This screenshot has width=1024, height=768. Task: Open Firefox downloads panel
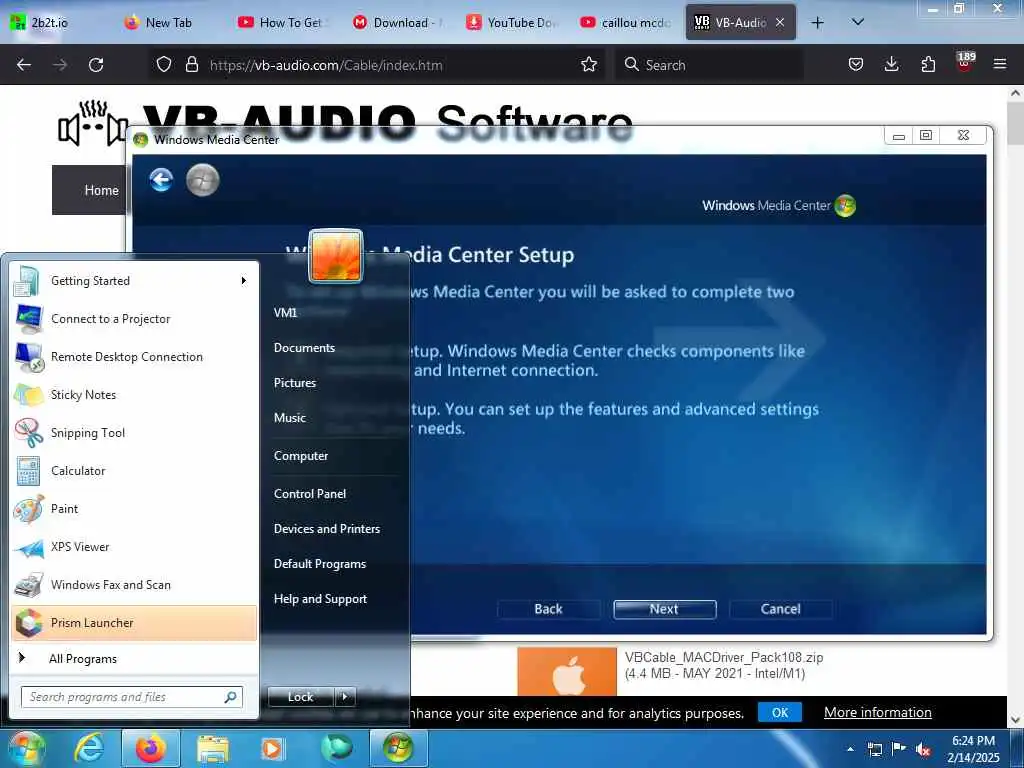891,64
